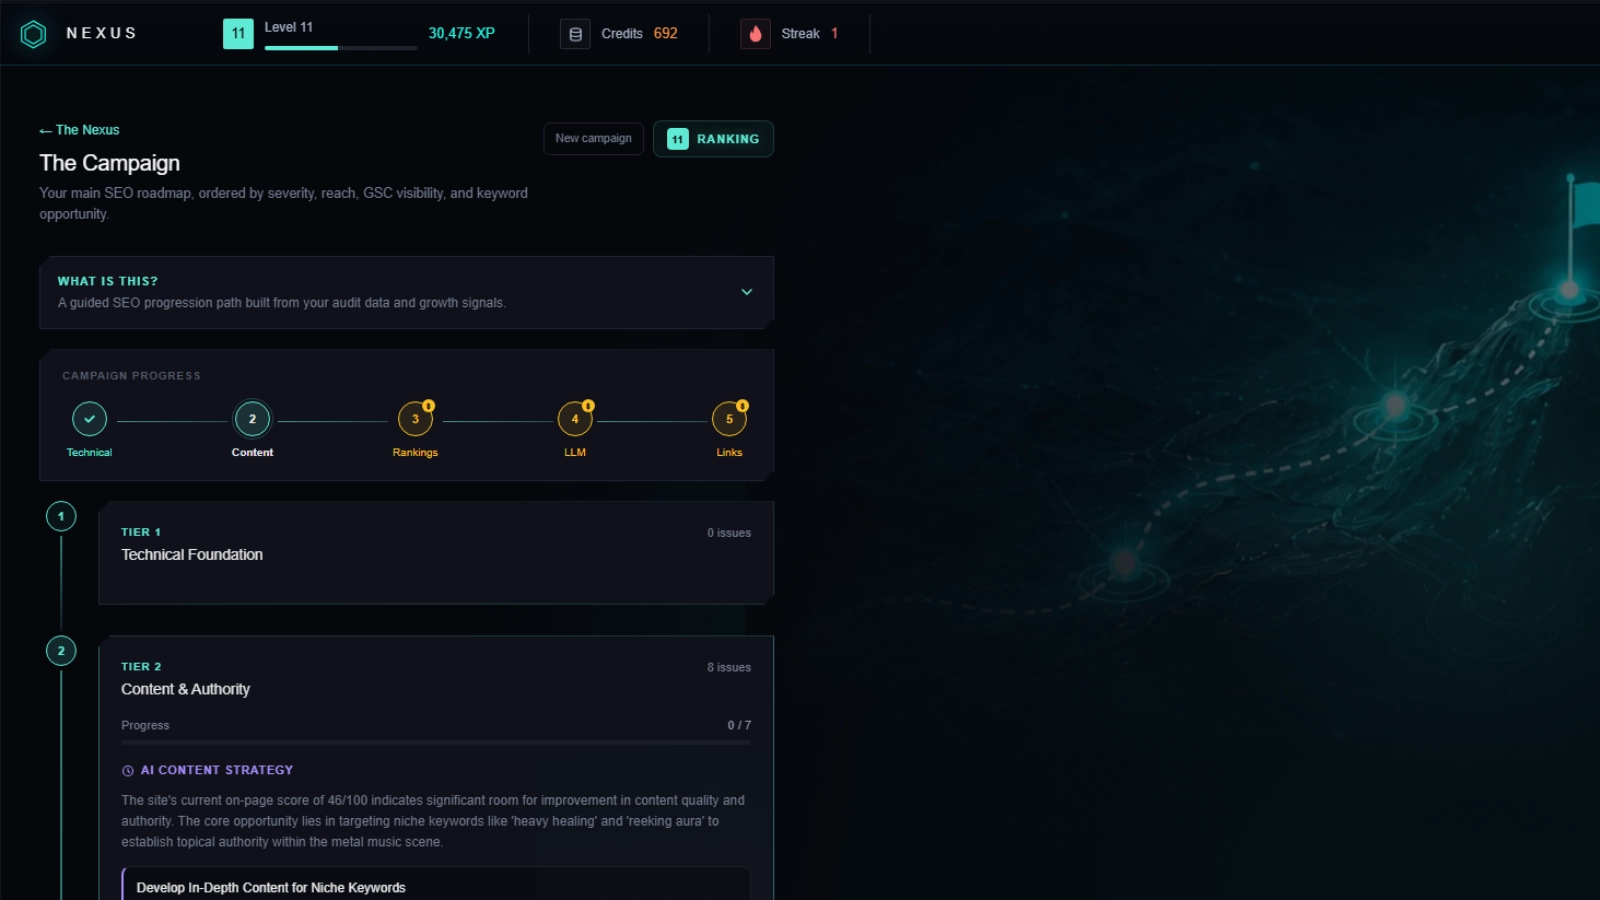Click the Technical step label
1600x900 pixels.
(89, 453)
